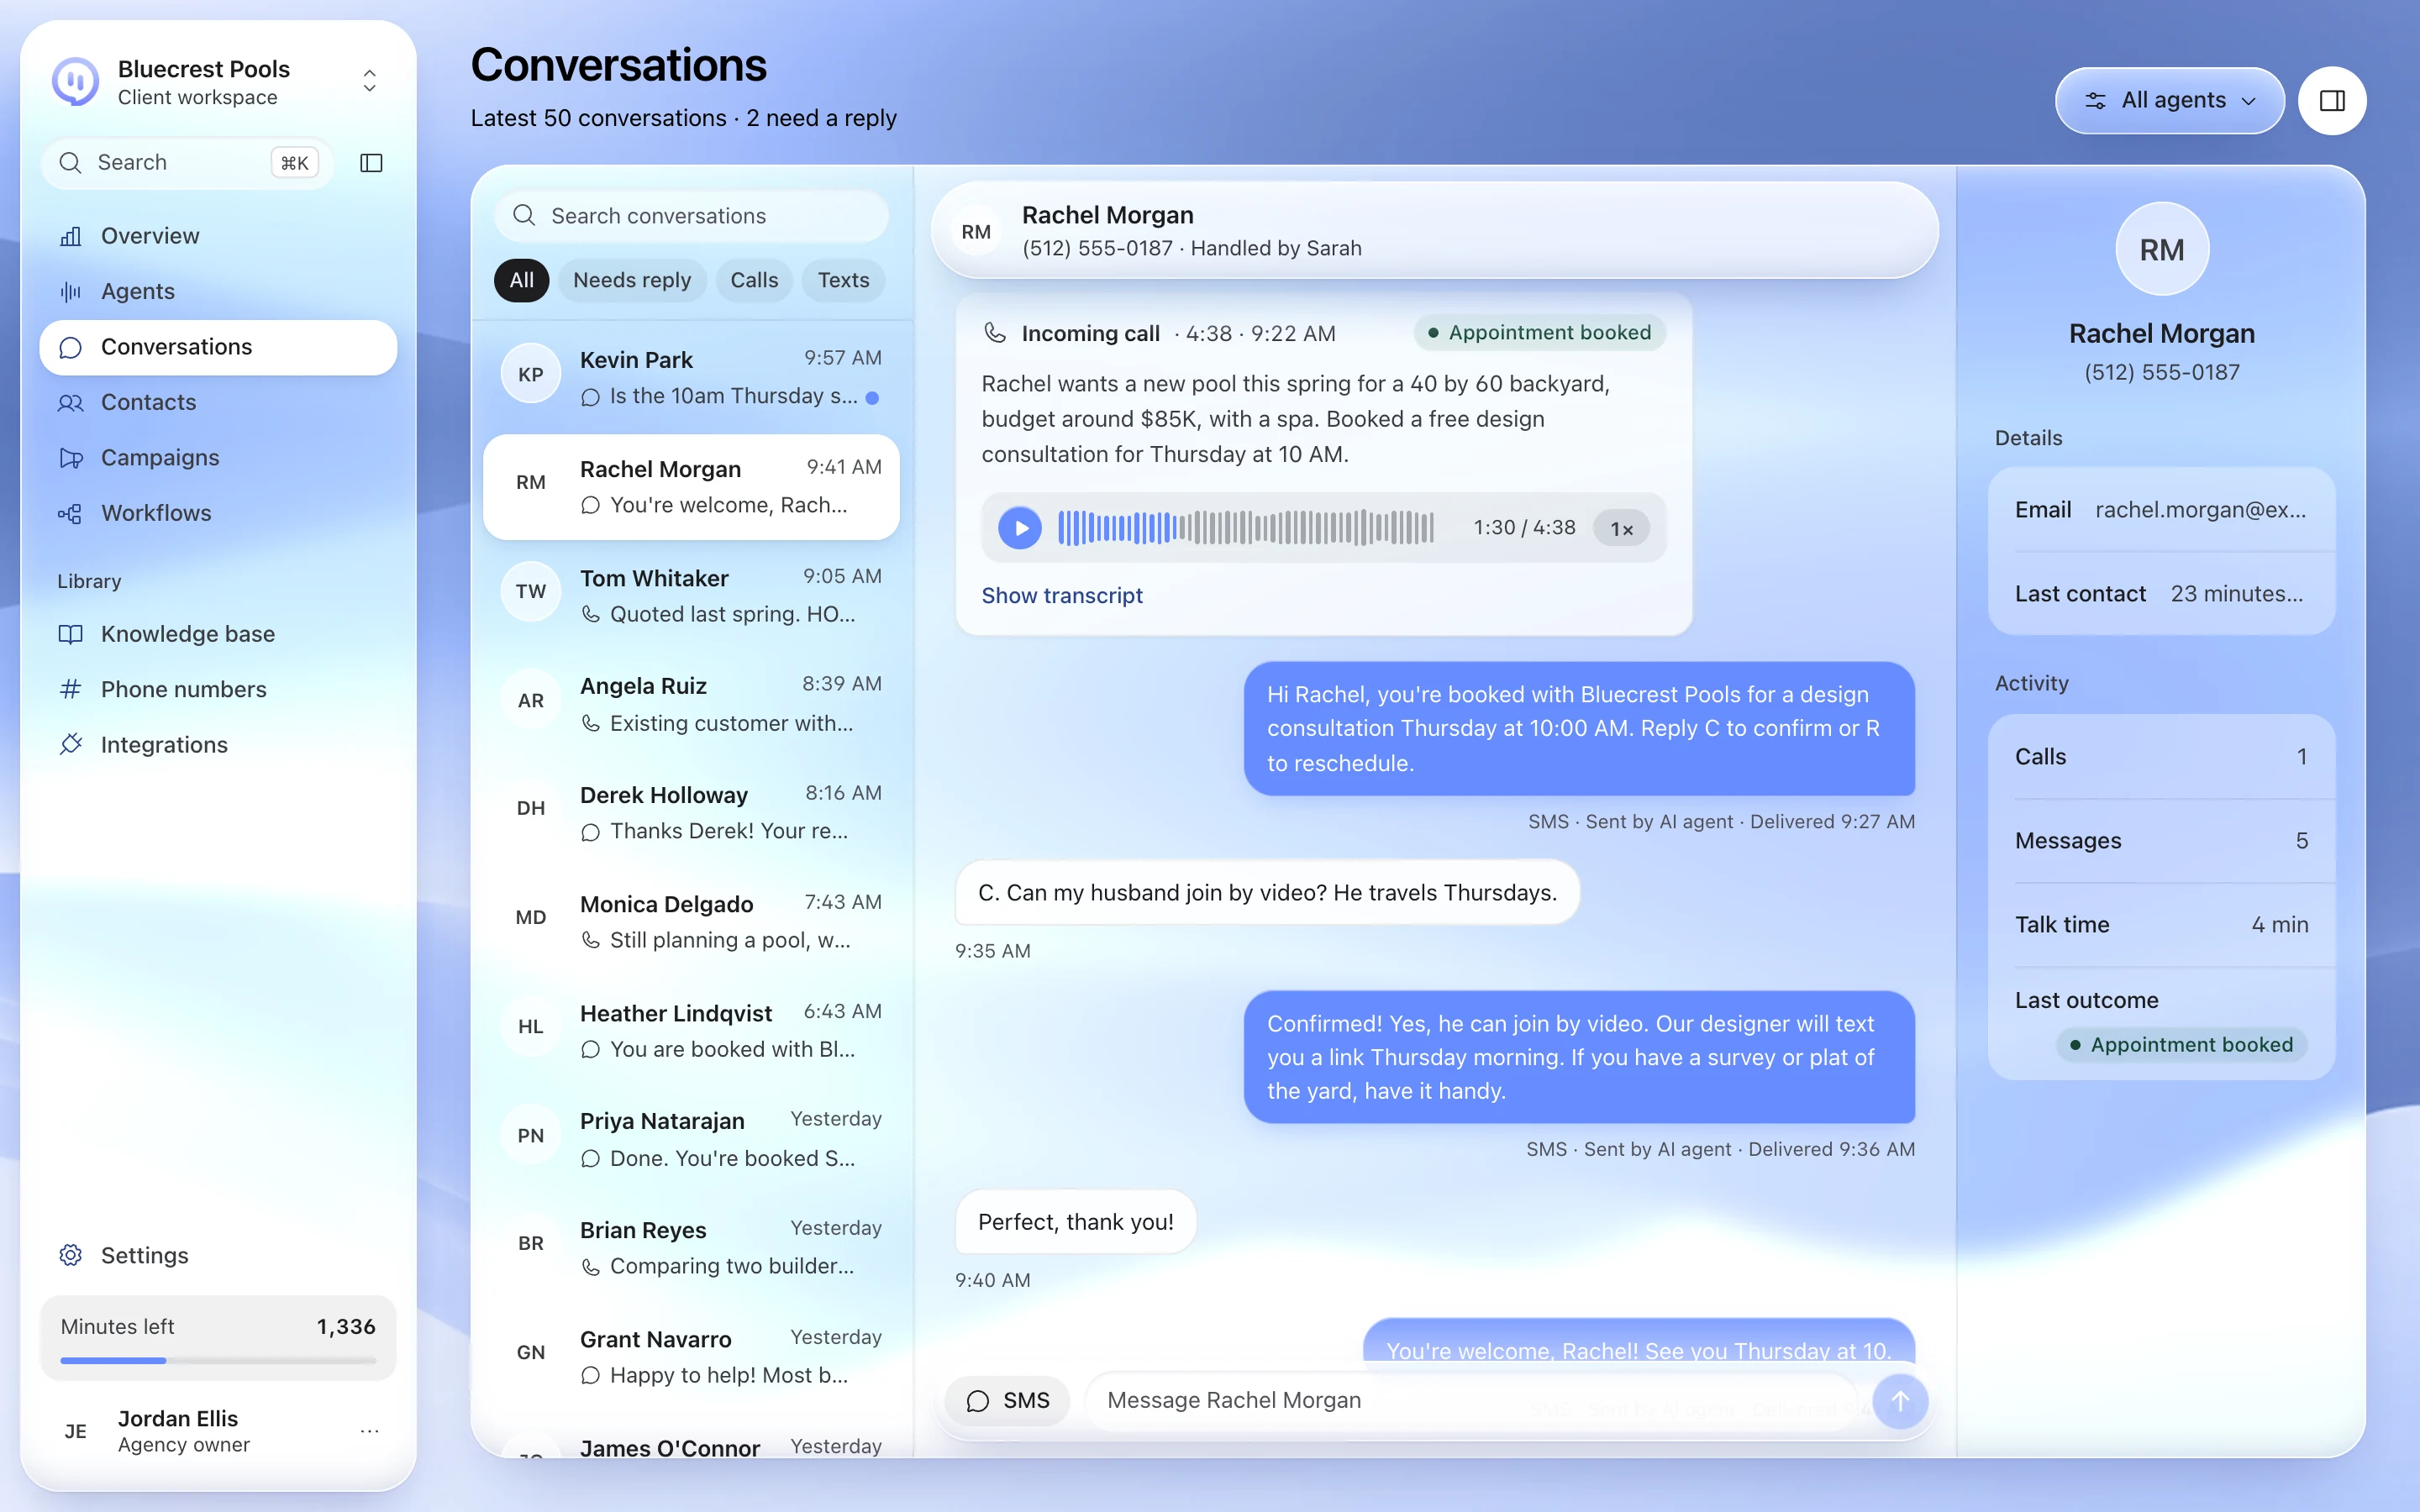The width and height of the screenshot is (2420, 1512).
Task: Open Jordan Ellis more options menu
Action: click(370, 1431)
